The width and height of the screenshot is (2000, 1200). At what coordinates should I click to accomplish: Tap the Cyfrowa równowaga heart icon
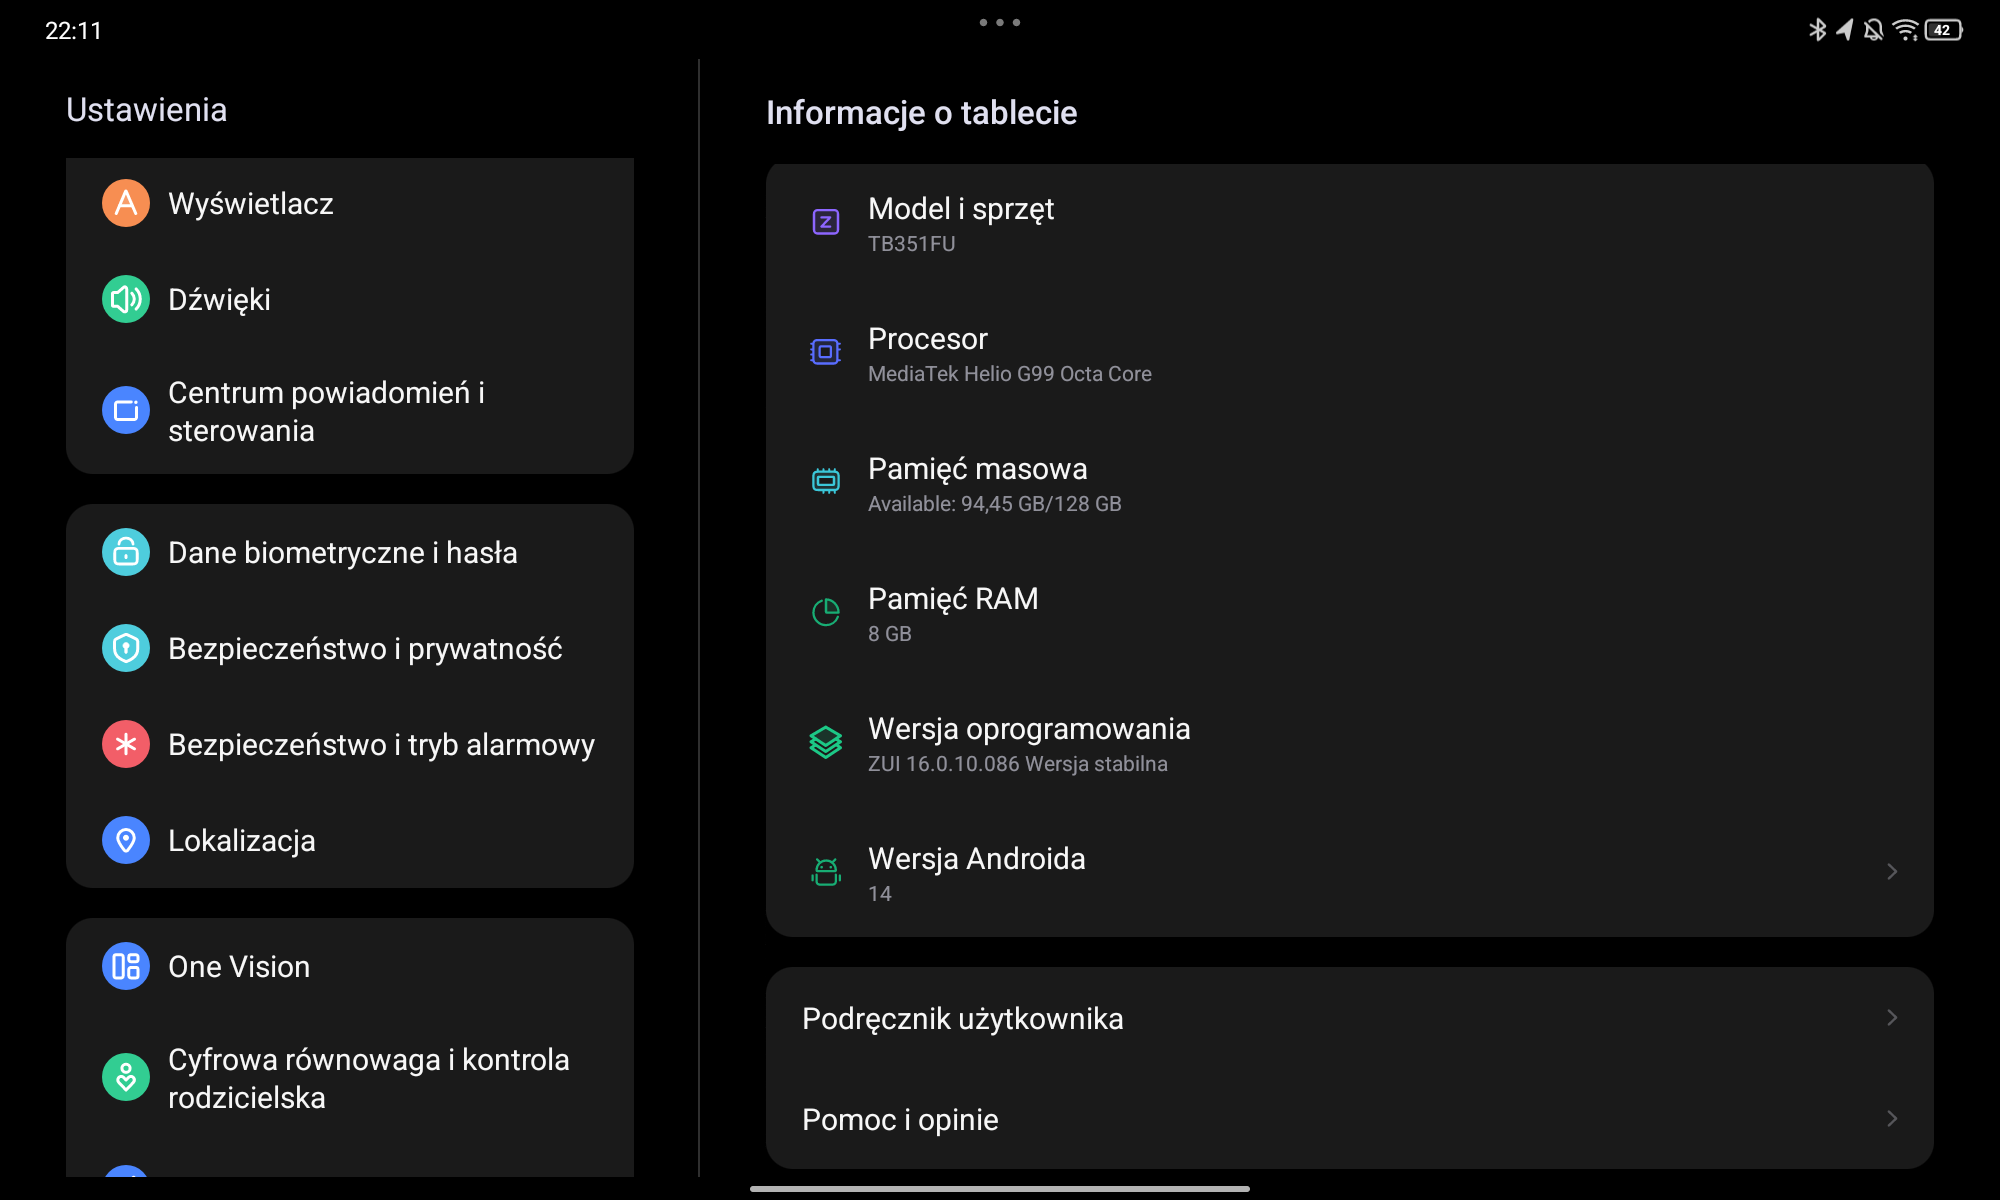click(126, 1077)
